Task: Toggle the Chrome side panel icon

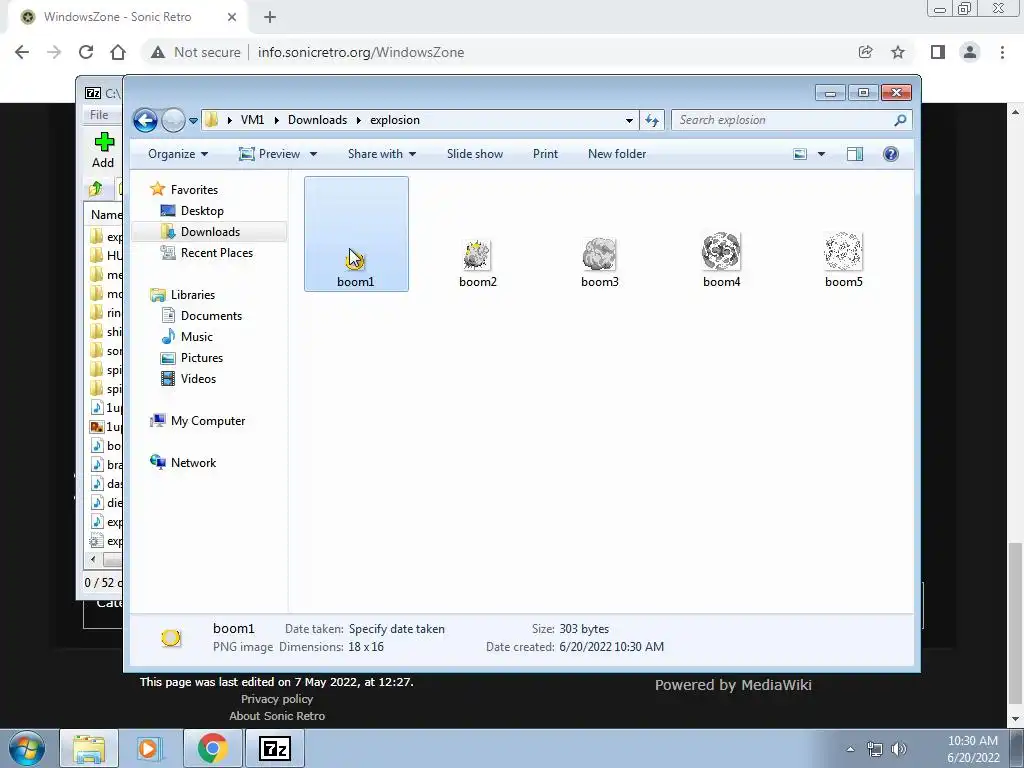Action: coord(938,52)
